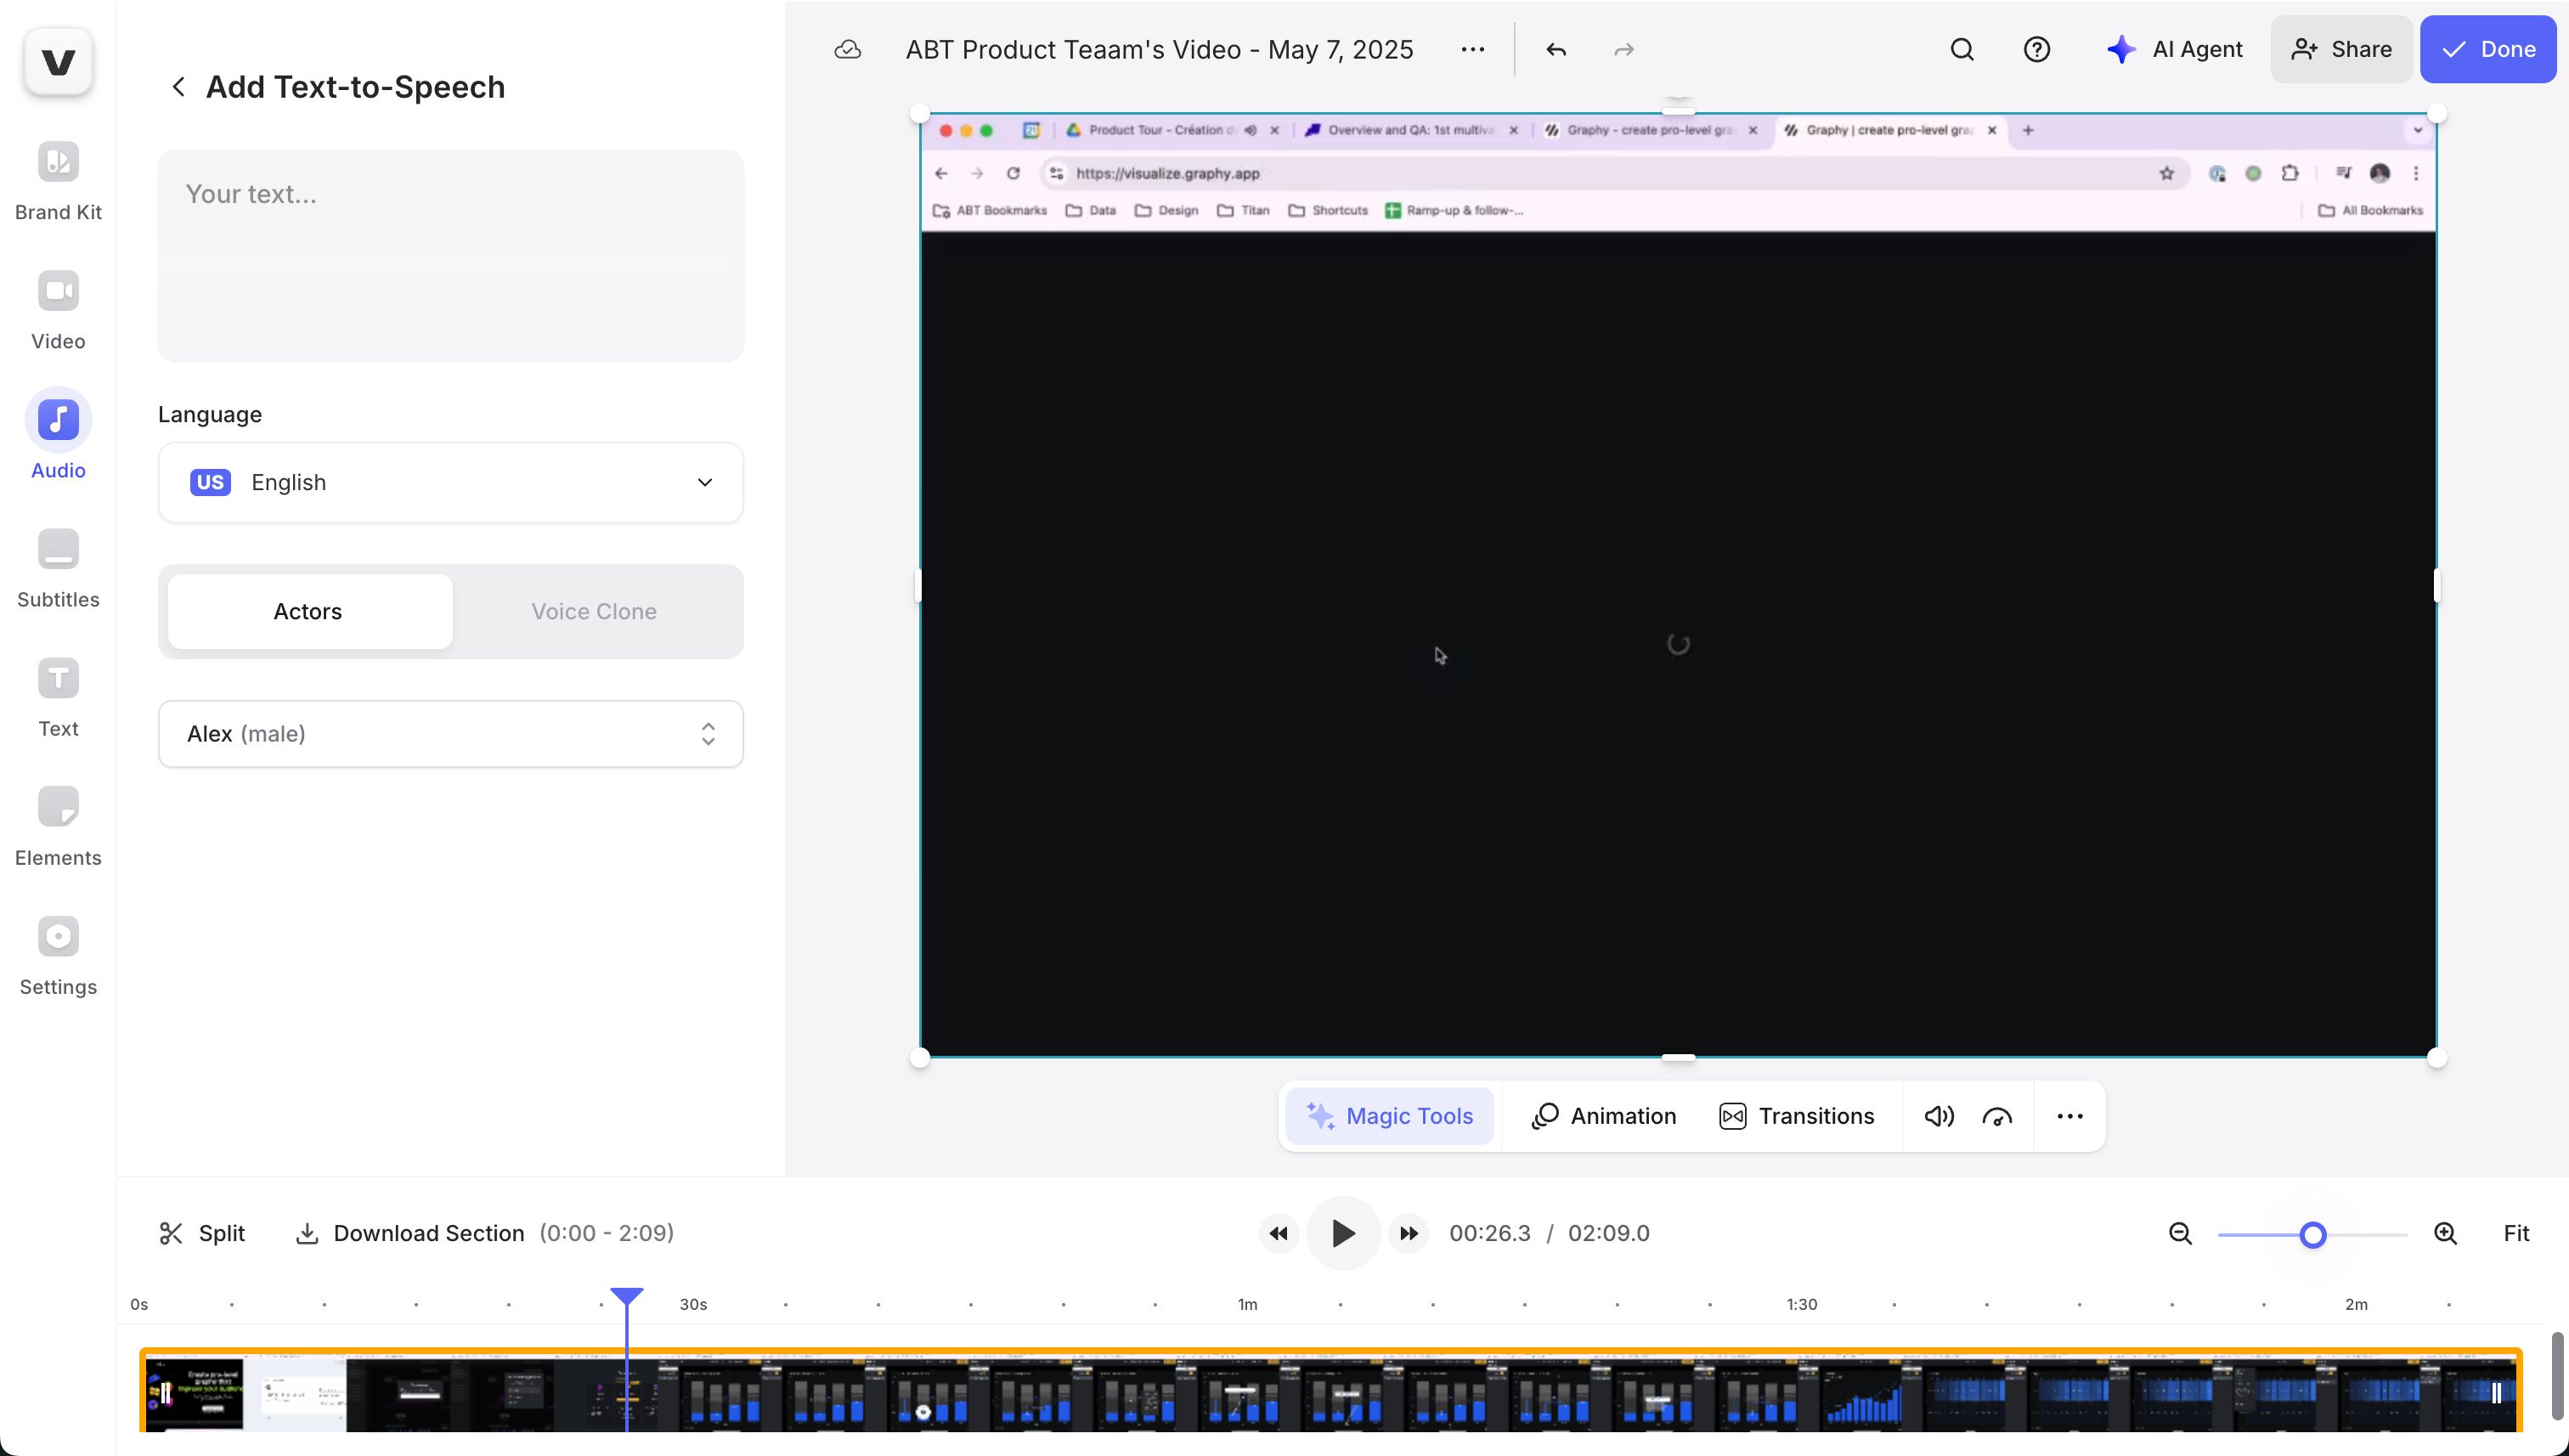Click the blue playhead marker

[626, 1297]
